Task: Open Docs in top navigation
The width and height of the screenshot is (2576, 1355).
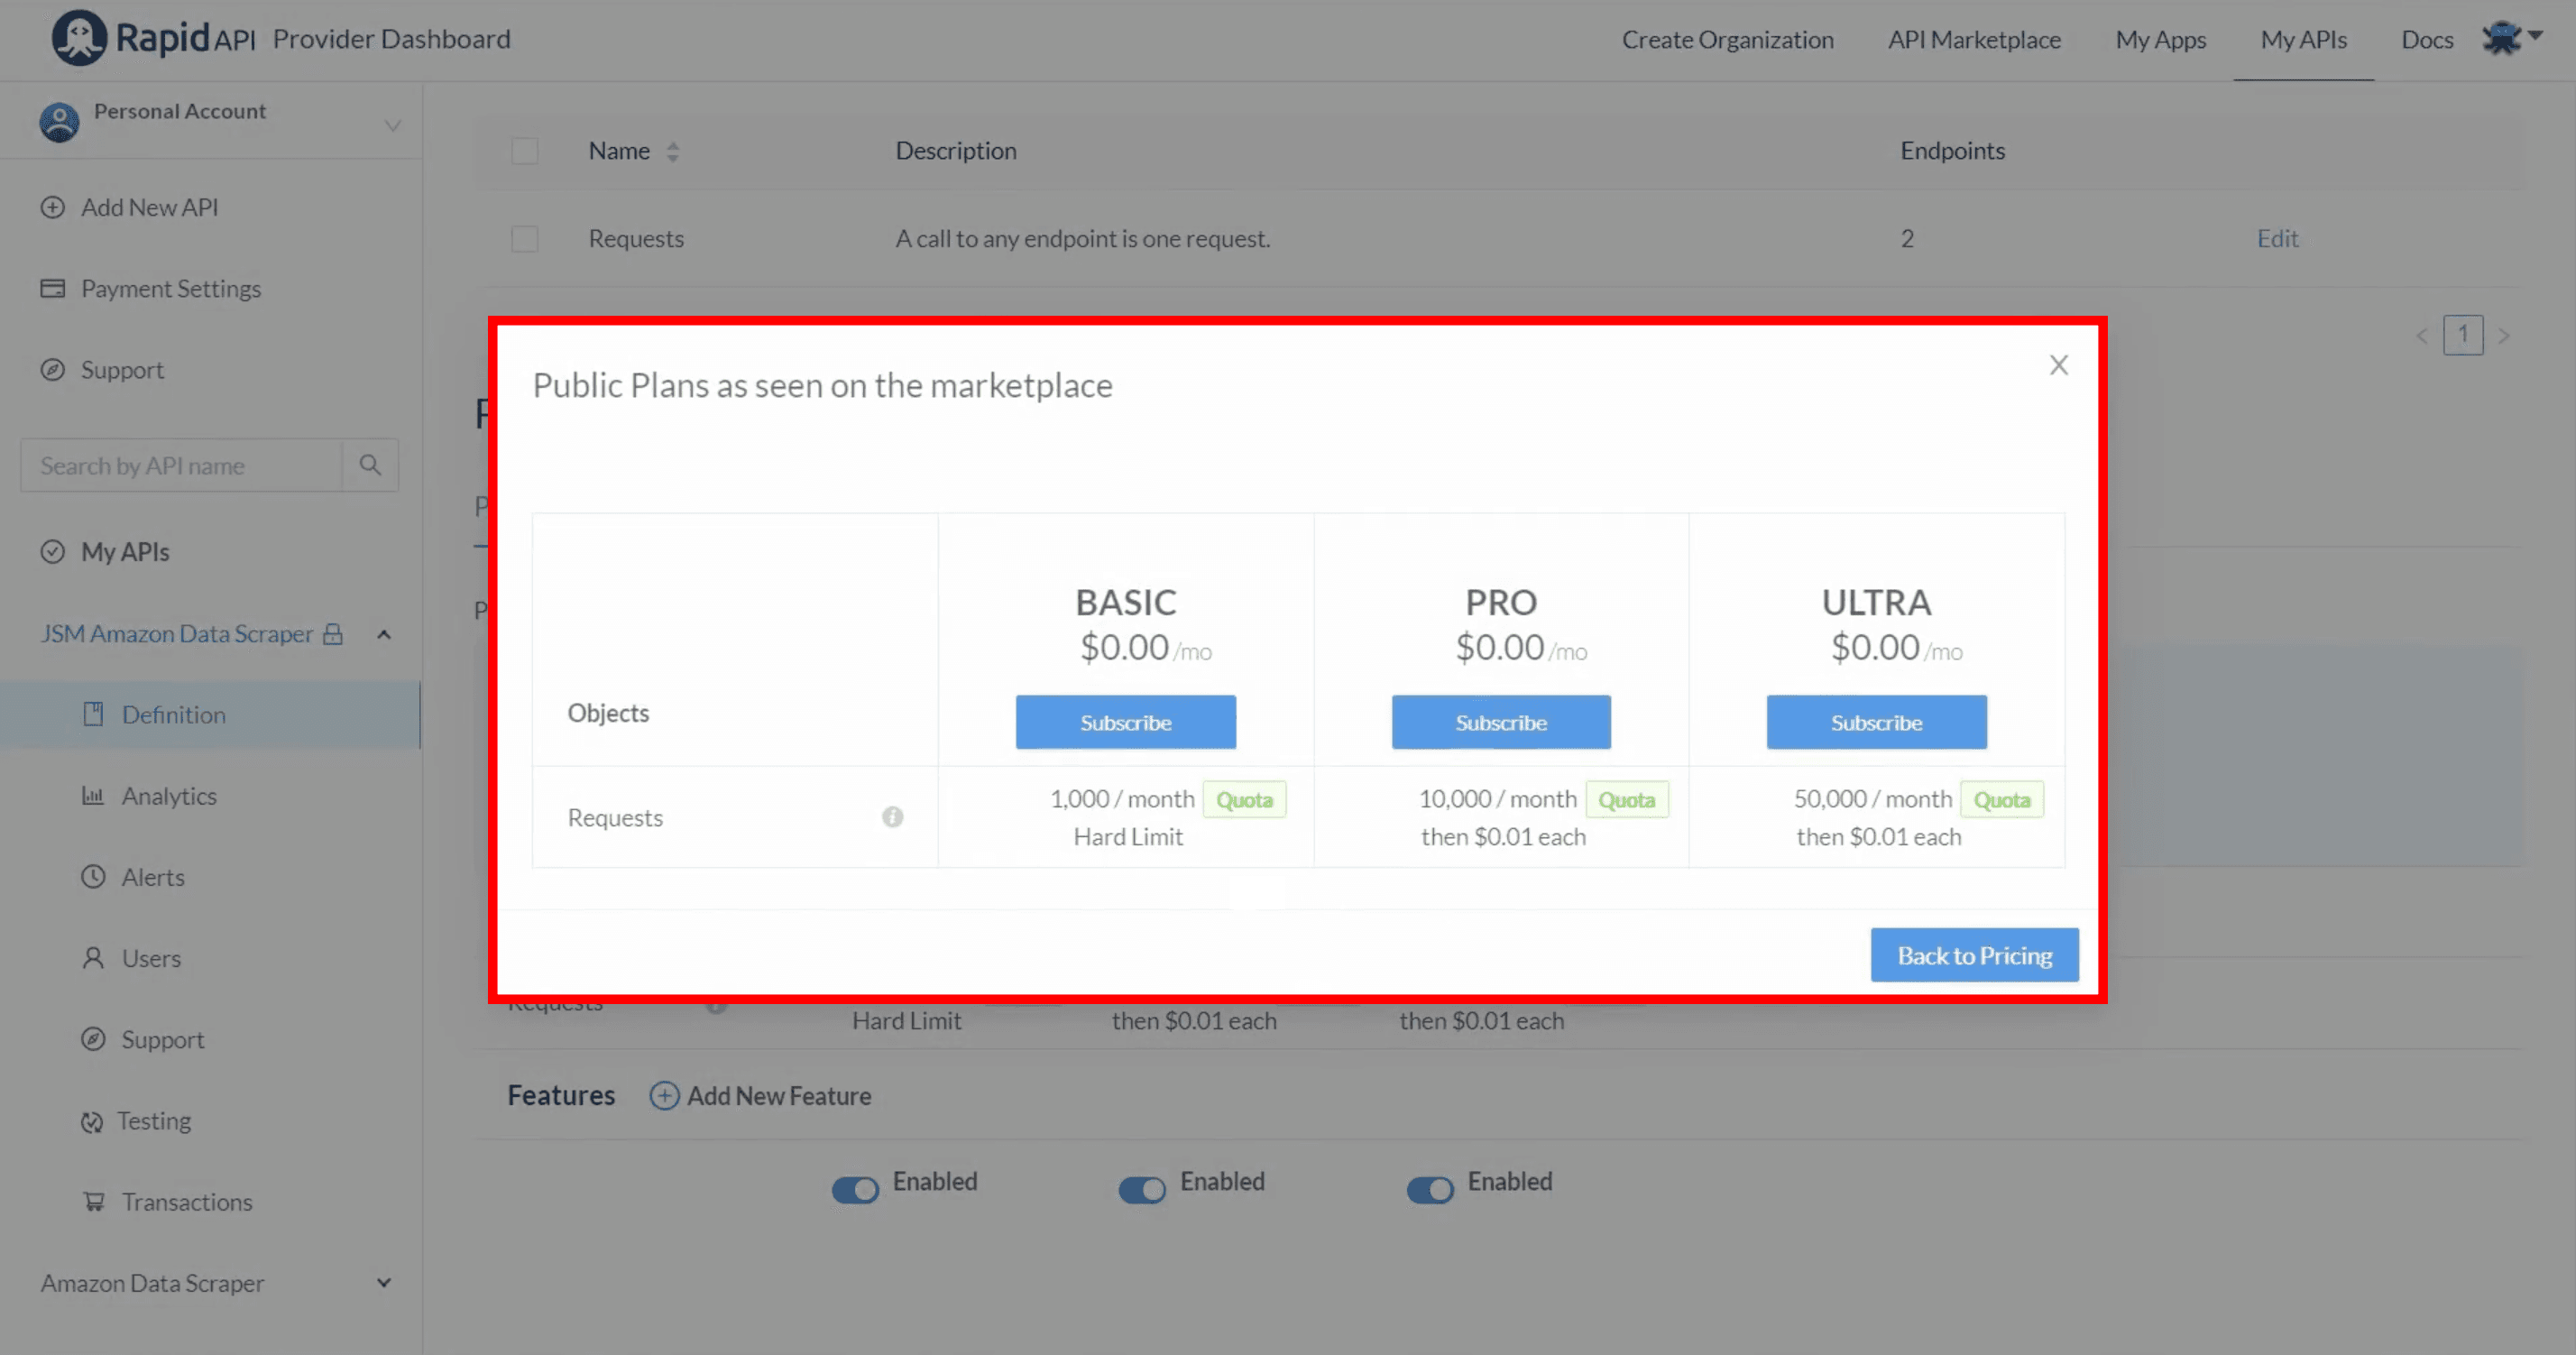Action: pyautogui.click(x=2426, y=40)
